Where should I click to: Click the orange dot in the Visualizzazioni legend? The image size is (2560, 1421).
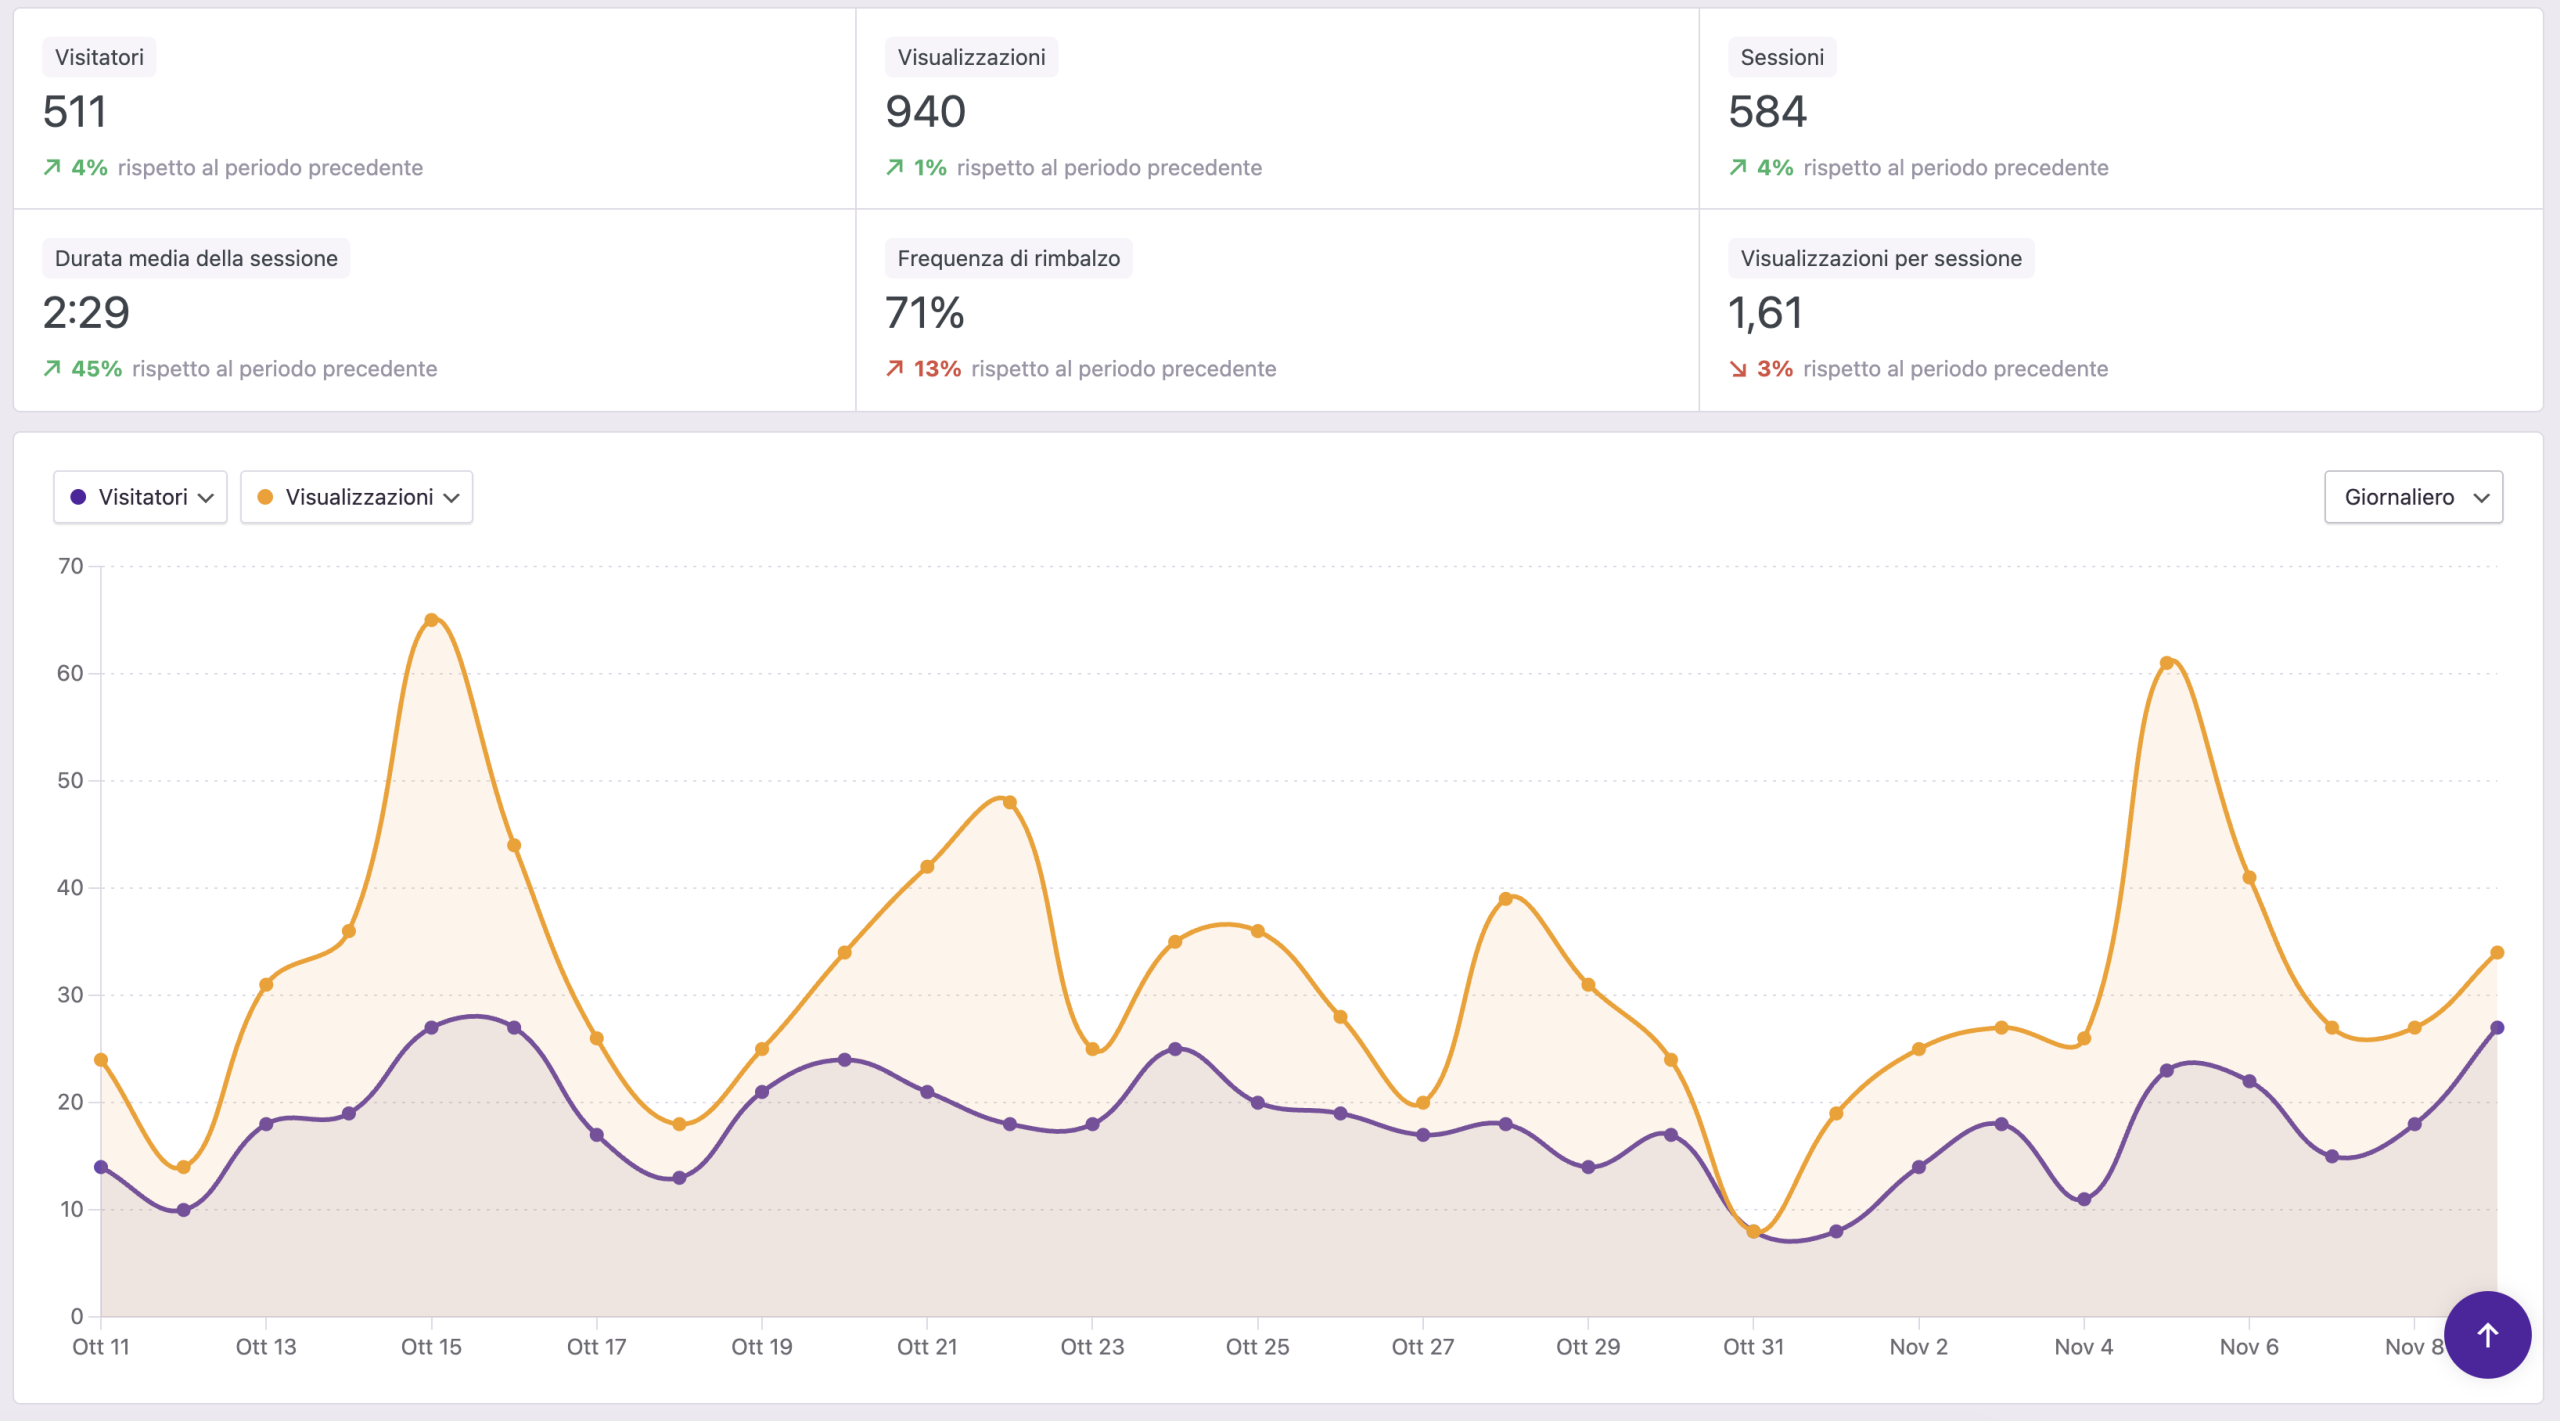(265, 497)
